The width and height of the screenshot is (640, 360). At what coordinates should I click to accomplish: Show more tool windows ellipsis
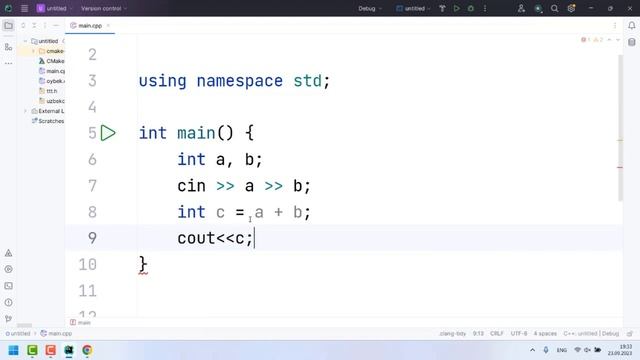(x=8, y=63)
